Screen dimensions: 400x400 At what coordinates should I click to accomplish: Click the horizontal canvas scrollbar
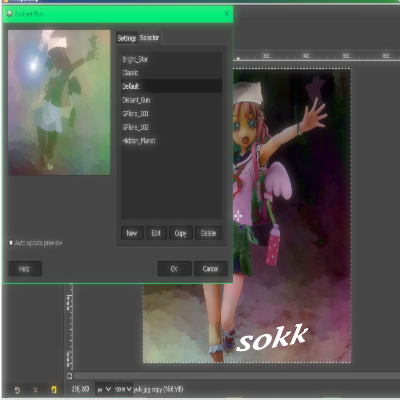(x=236, y=376)
